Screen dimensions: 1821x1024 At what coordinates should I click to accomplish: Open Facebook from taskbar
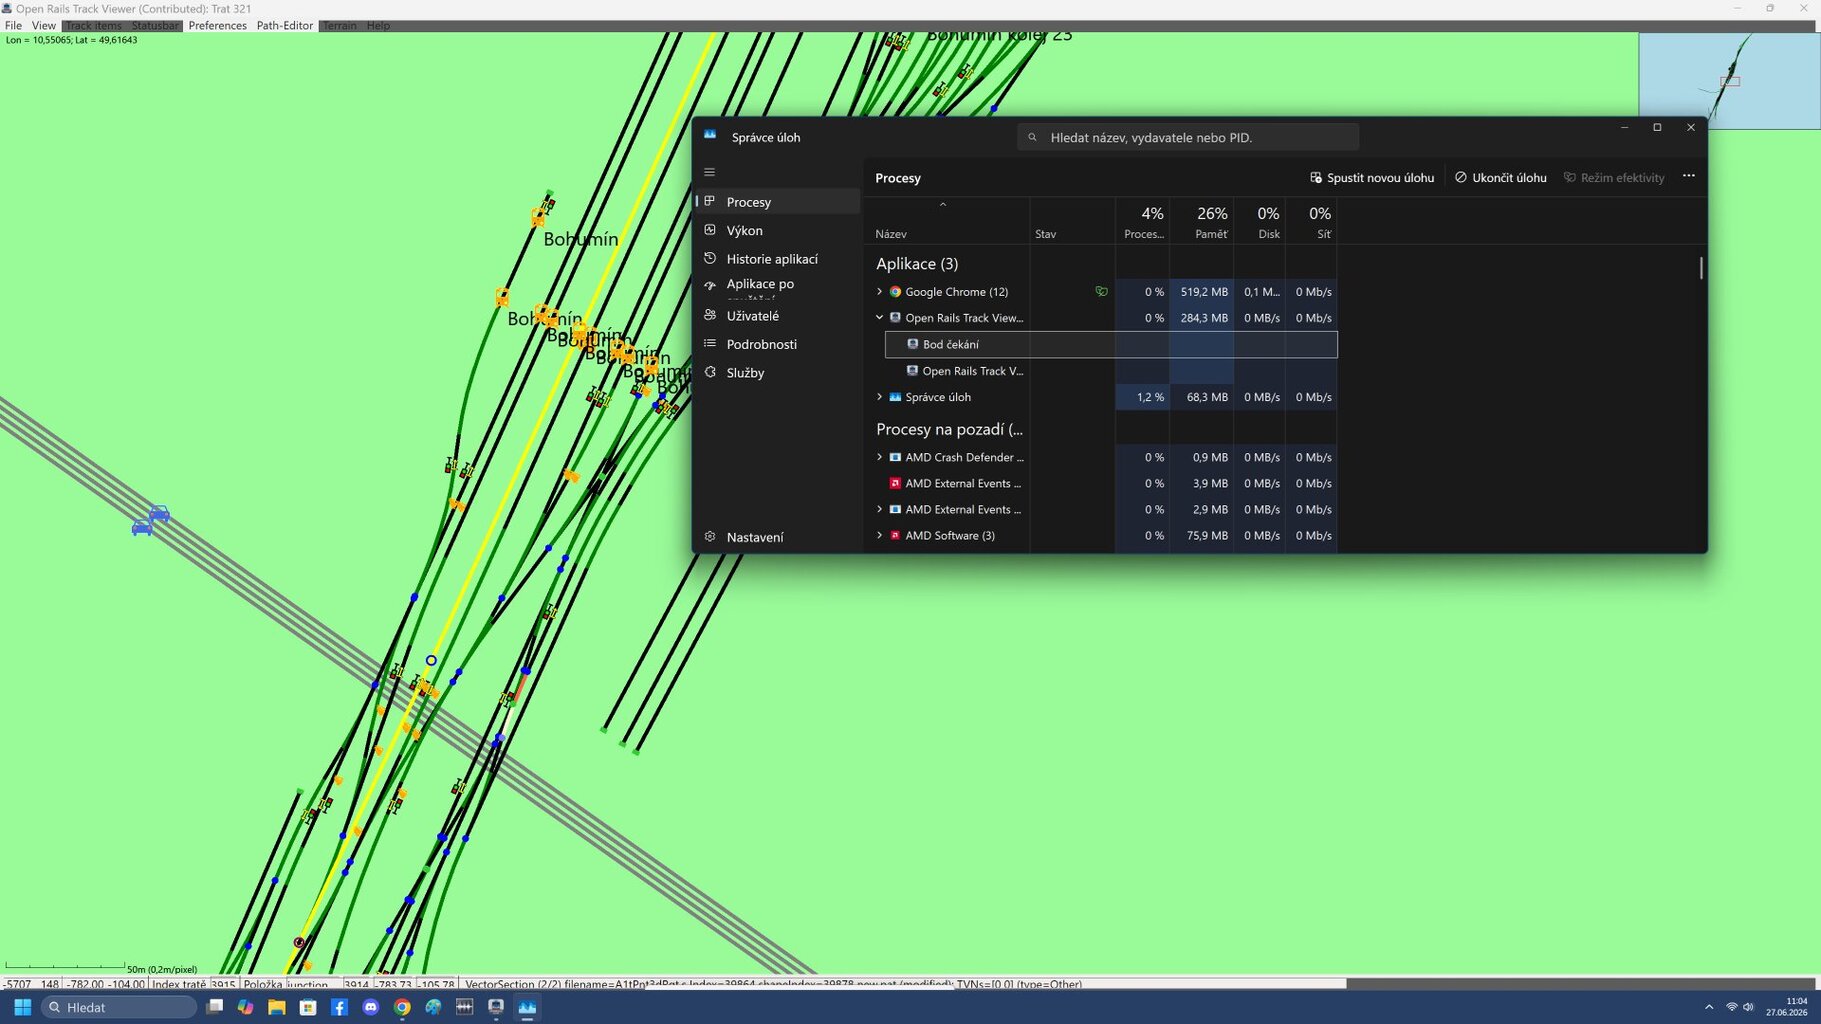339,1007
